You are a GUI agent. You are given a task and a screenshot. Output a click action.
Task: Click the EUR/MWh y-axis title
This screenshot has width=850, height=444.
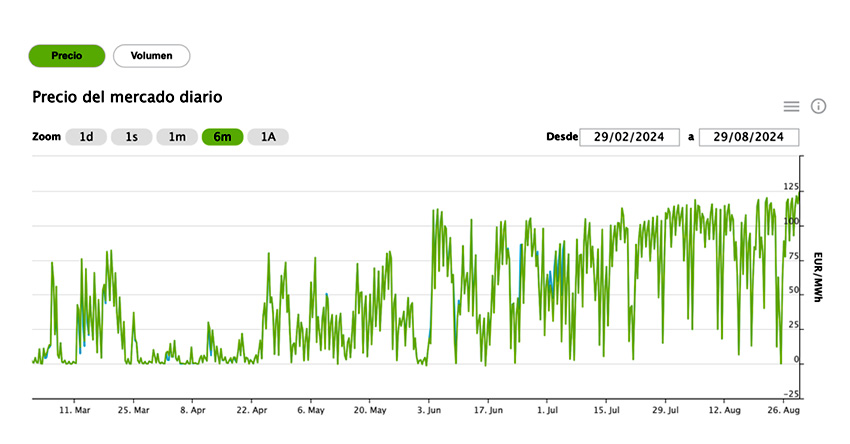tap(818, 277)
